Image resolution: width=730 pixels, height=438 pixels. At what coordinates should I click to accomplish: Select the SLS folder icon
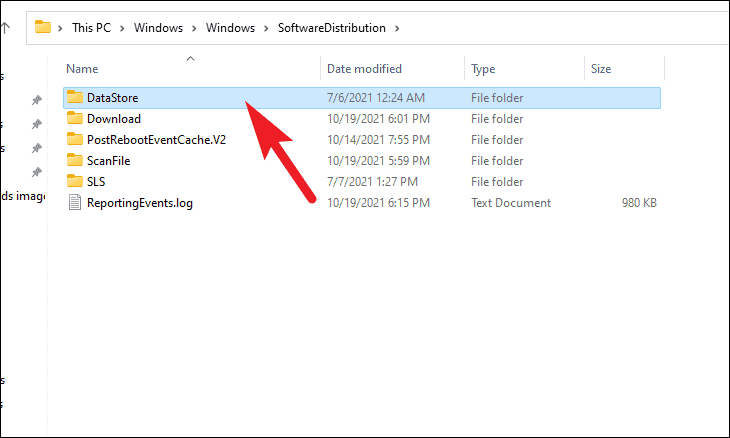coord(74,181)
